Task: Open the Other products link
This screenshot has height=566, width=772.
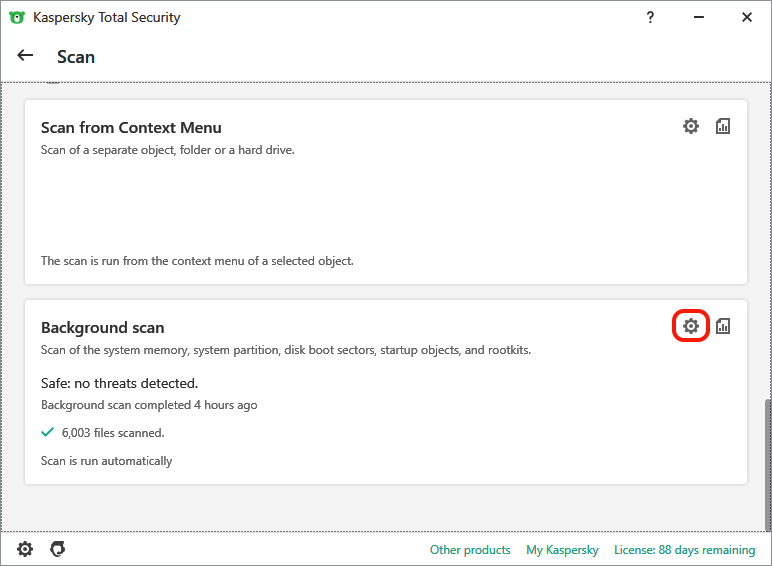Action: click(x=470, y=550)
